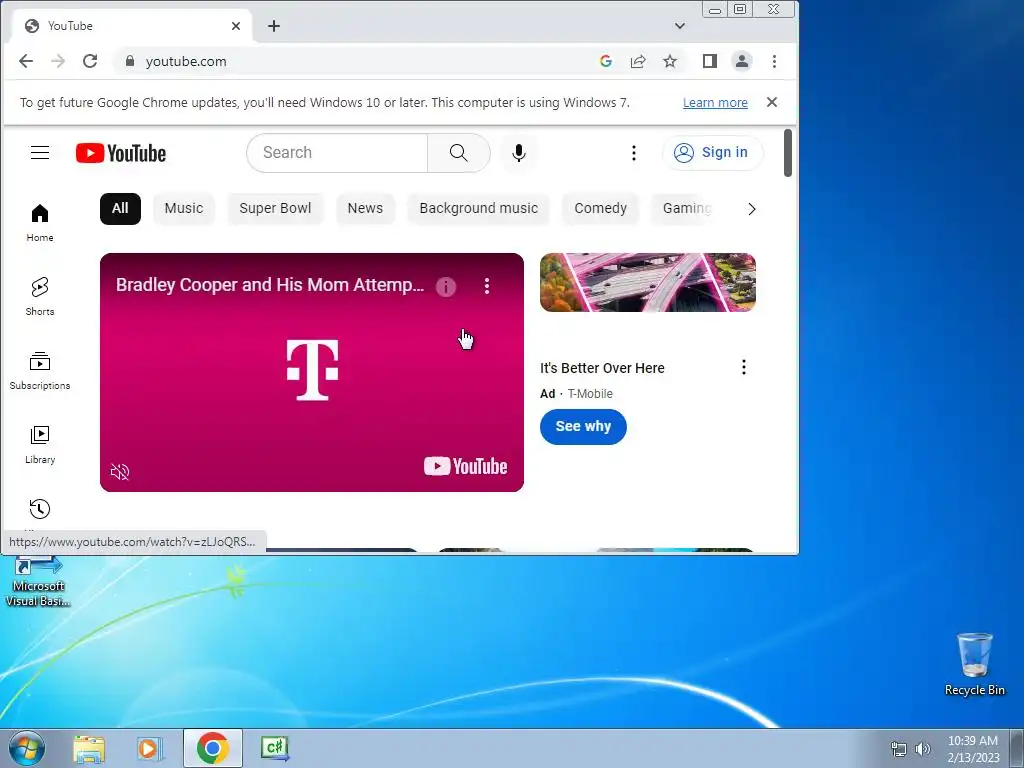Screen dimensions: 1024x768
Task: Open Library in the sidebar
Action: click(x=40, y=444)
